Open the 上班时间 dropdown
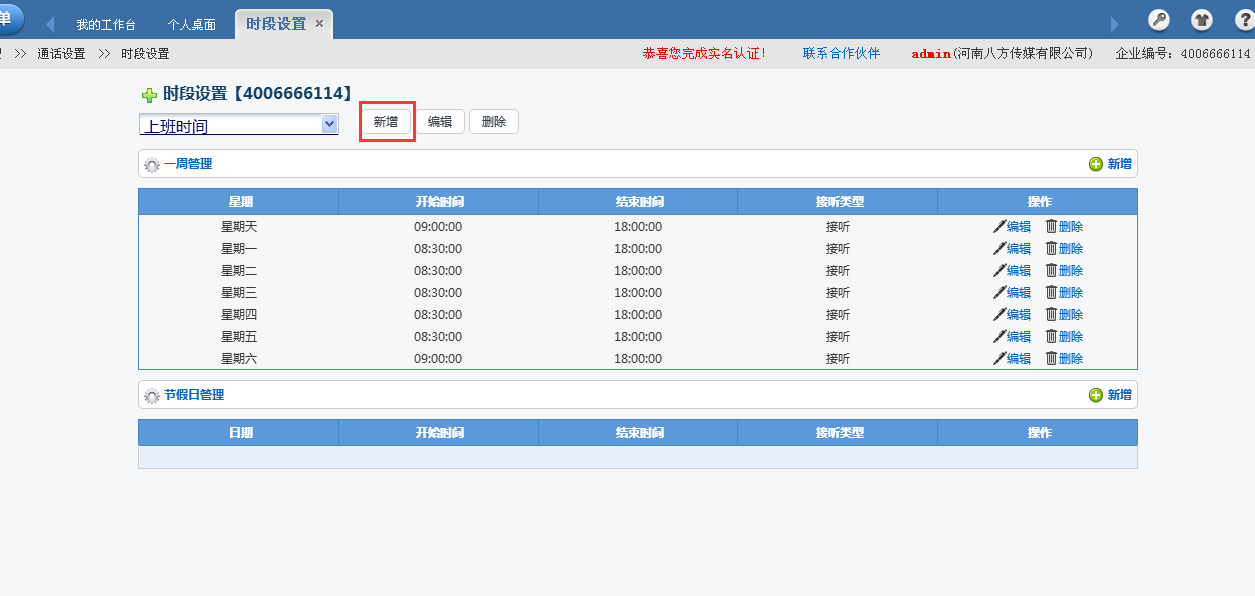 point(329,124)
